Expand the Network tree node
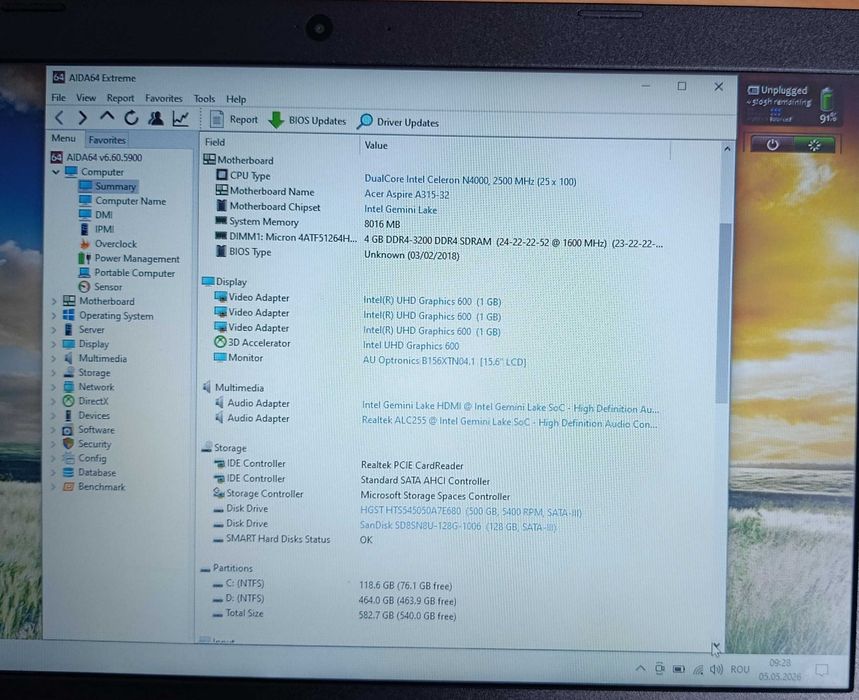This screenshot has height=700, width=859. [54, 387]
